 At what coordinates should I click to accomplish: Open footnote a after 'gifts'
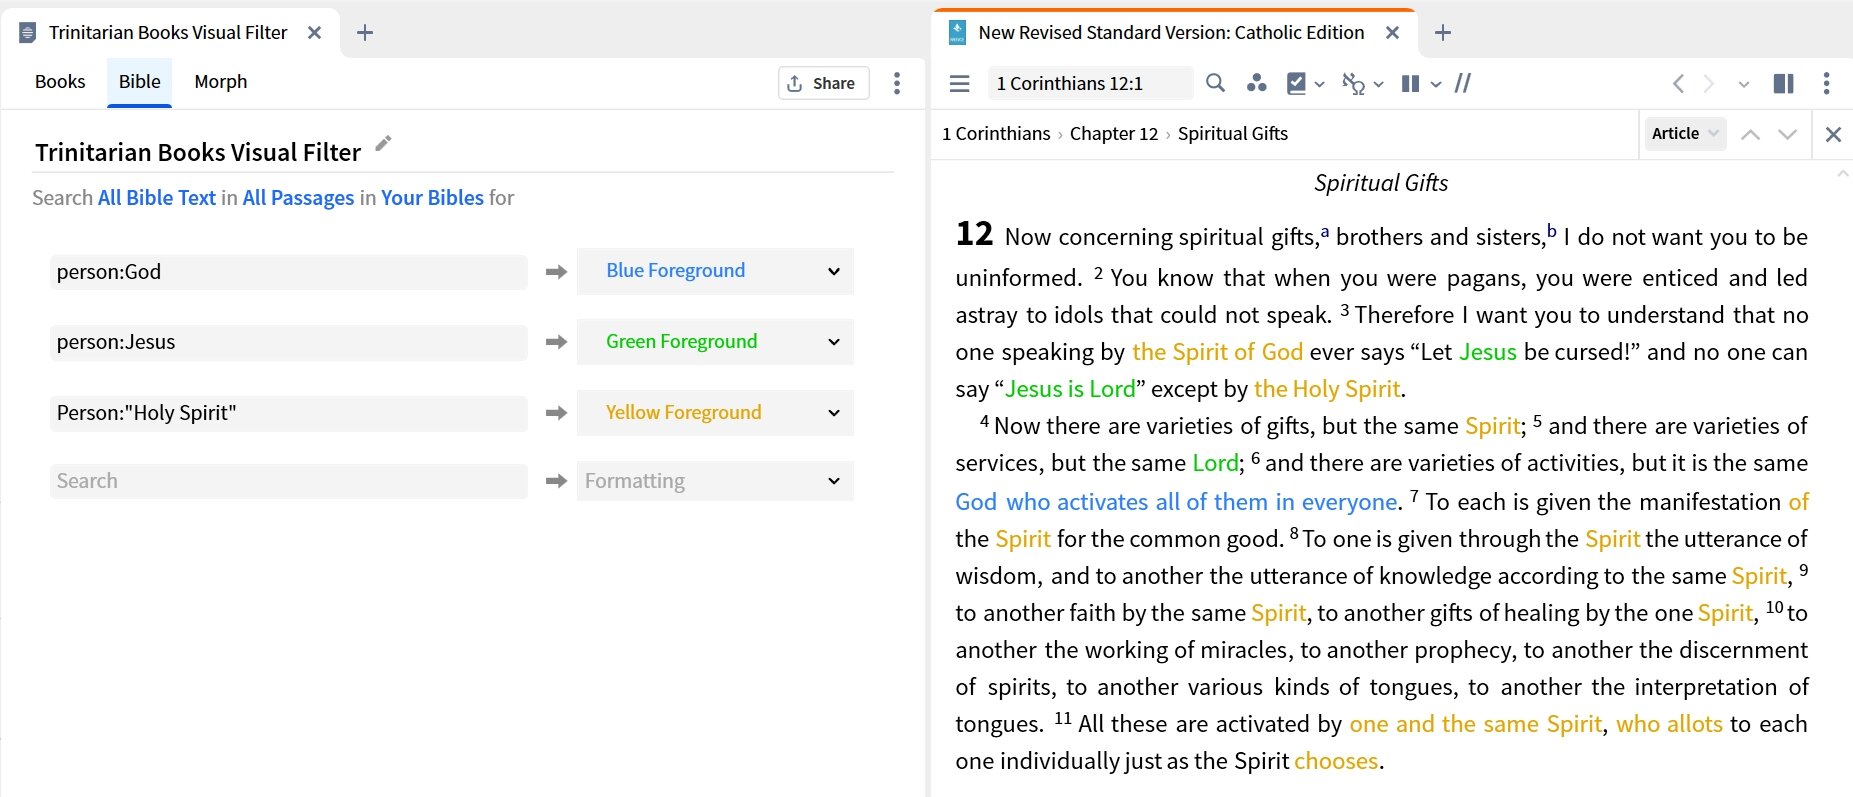(x=1324, y=232)
